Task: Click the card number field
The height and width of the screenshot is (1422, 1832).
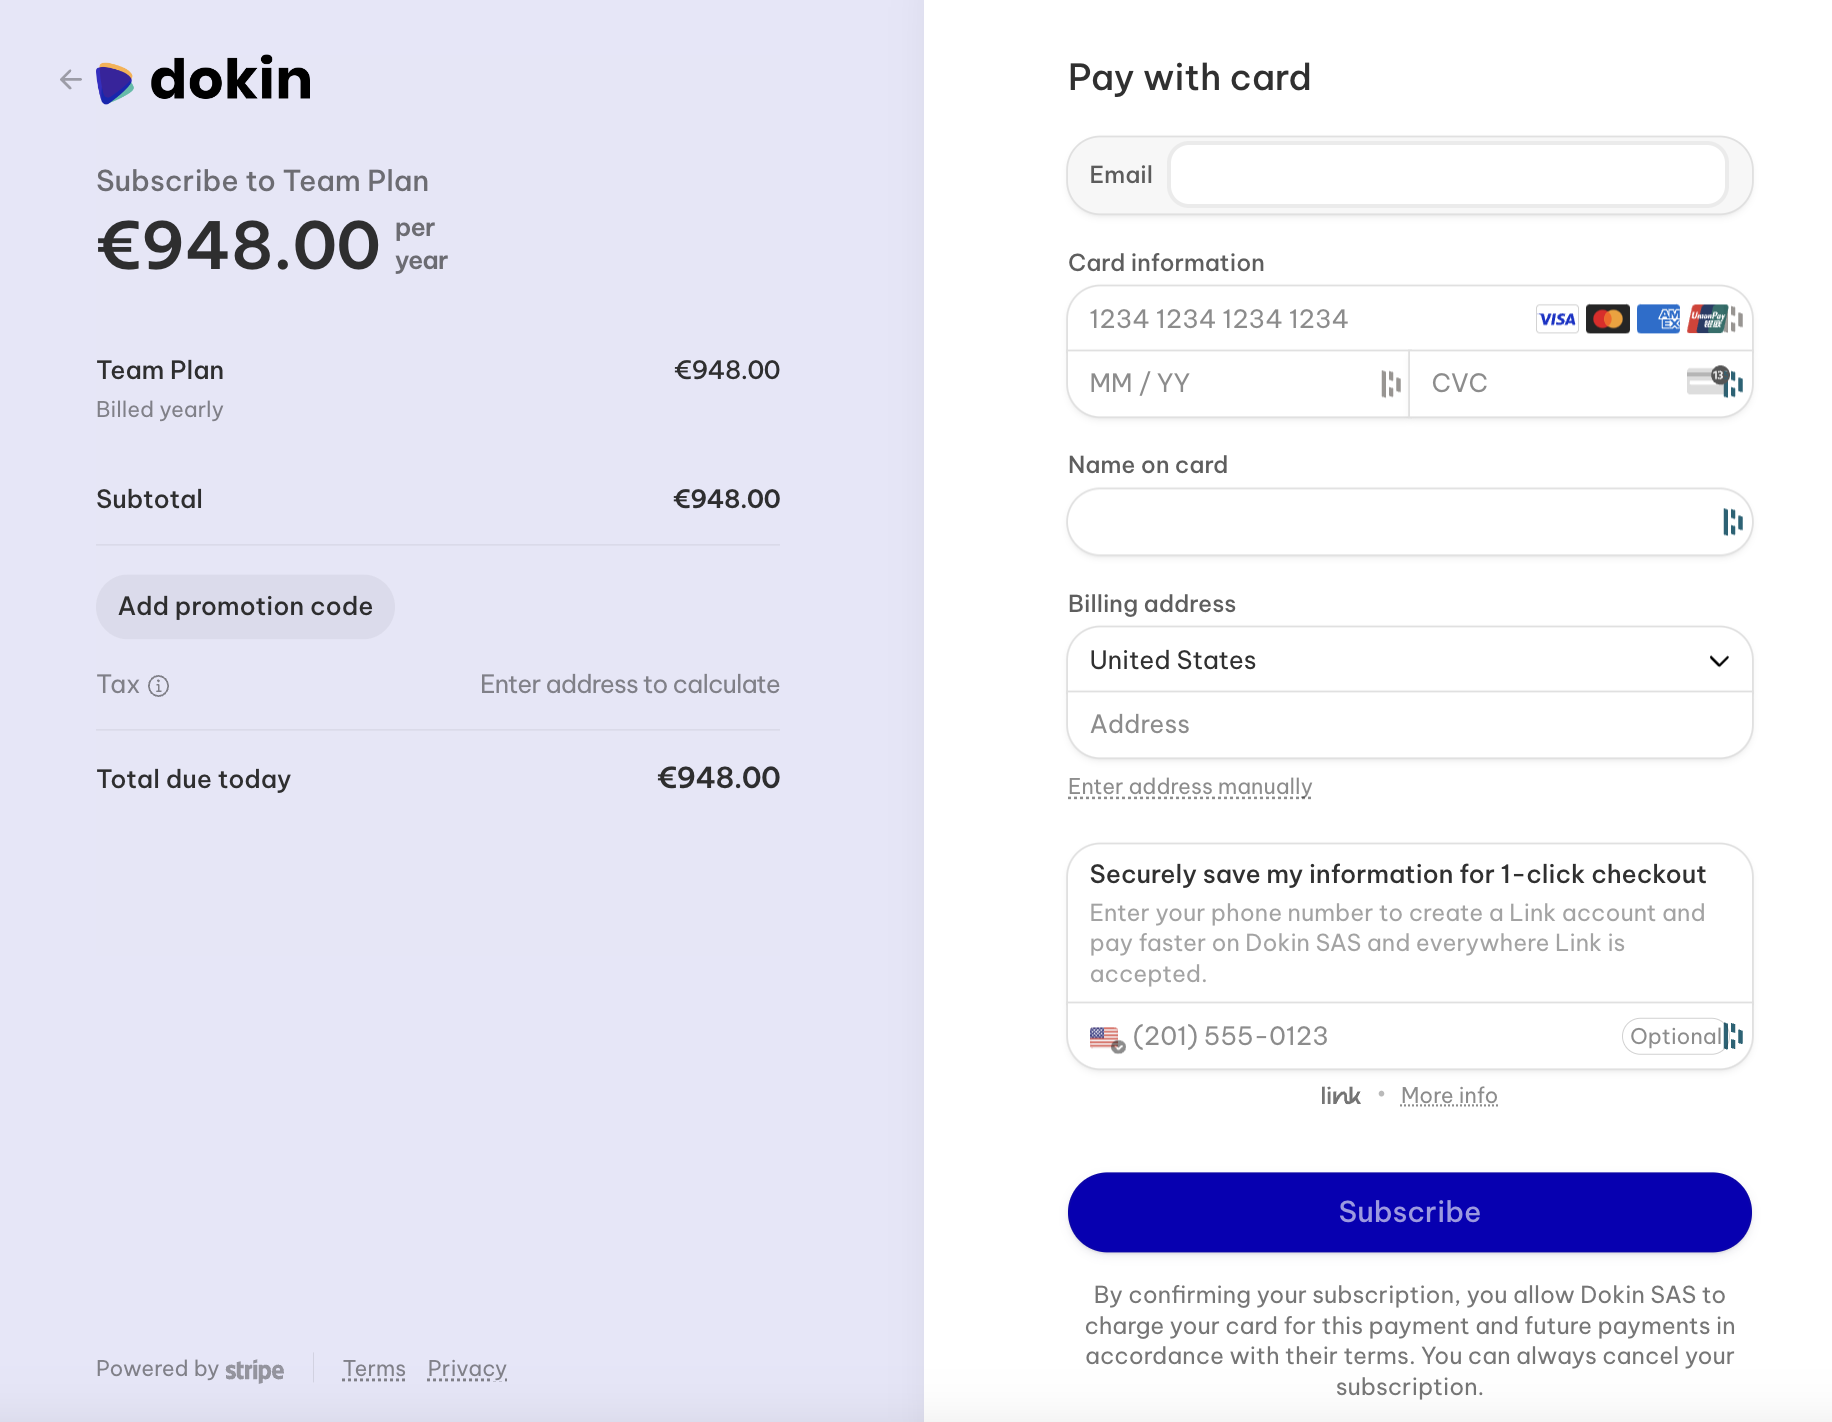Action: pyautogui.click(x=1300, y=320)
